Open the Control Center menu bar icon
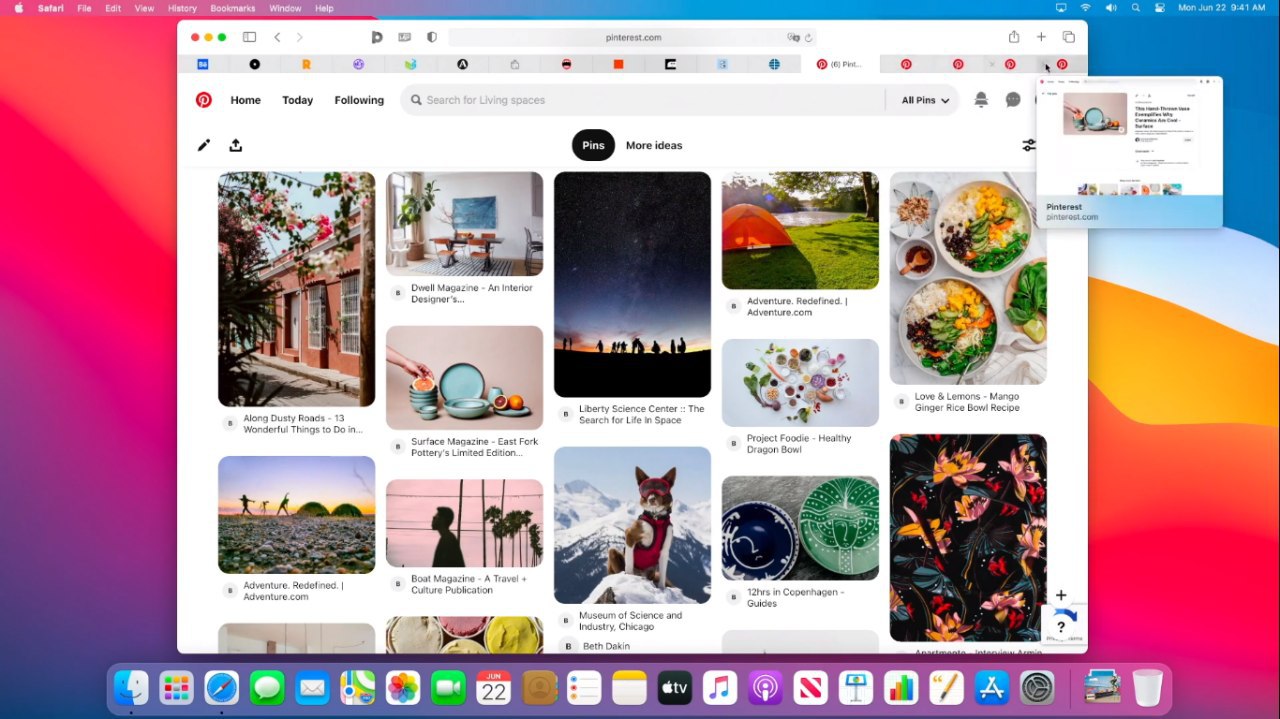The image size is (1280, 719). (x=1160, y=8)
